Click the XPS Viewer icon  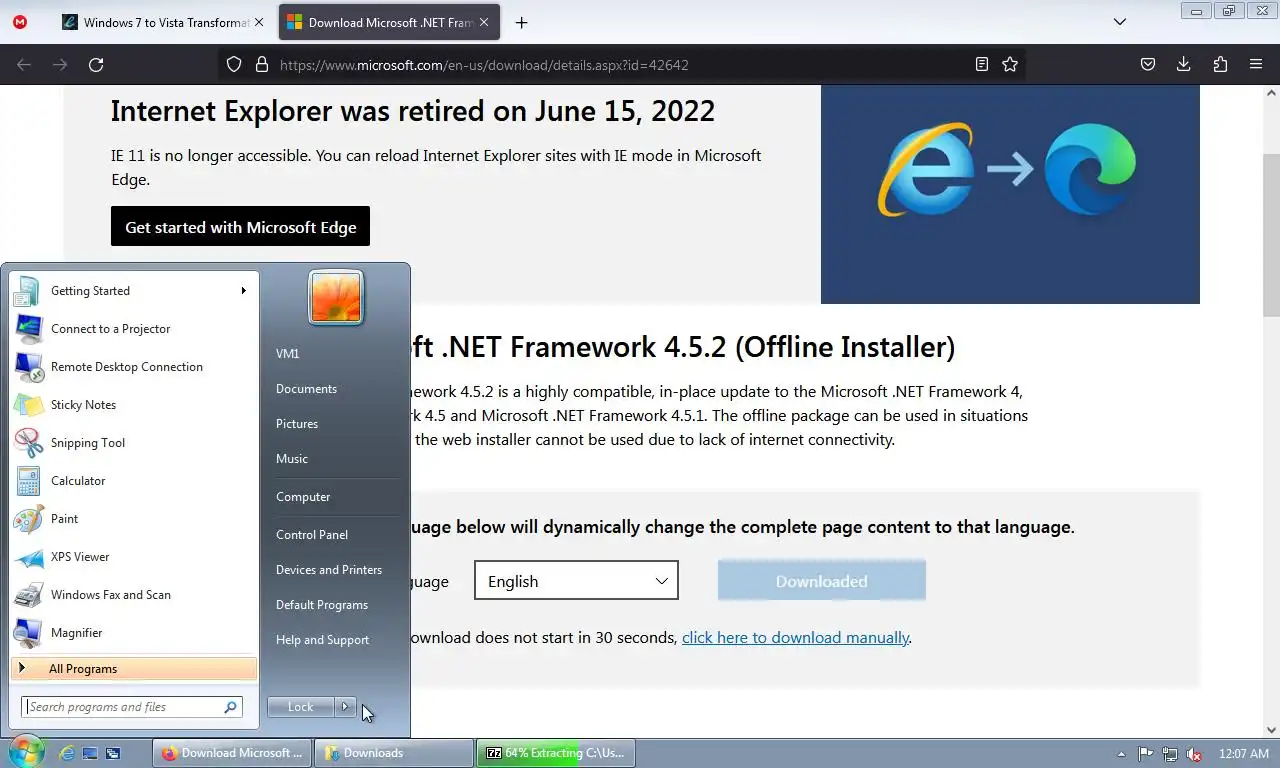coord(28,557)
